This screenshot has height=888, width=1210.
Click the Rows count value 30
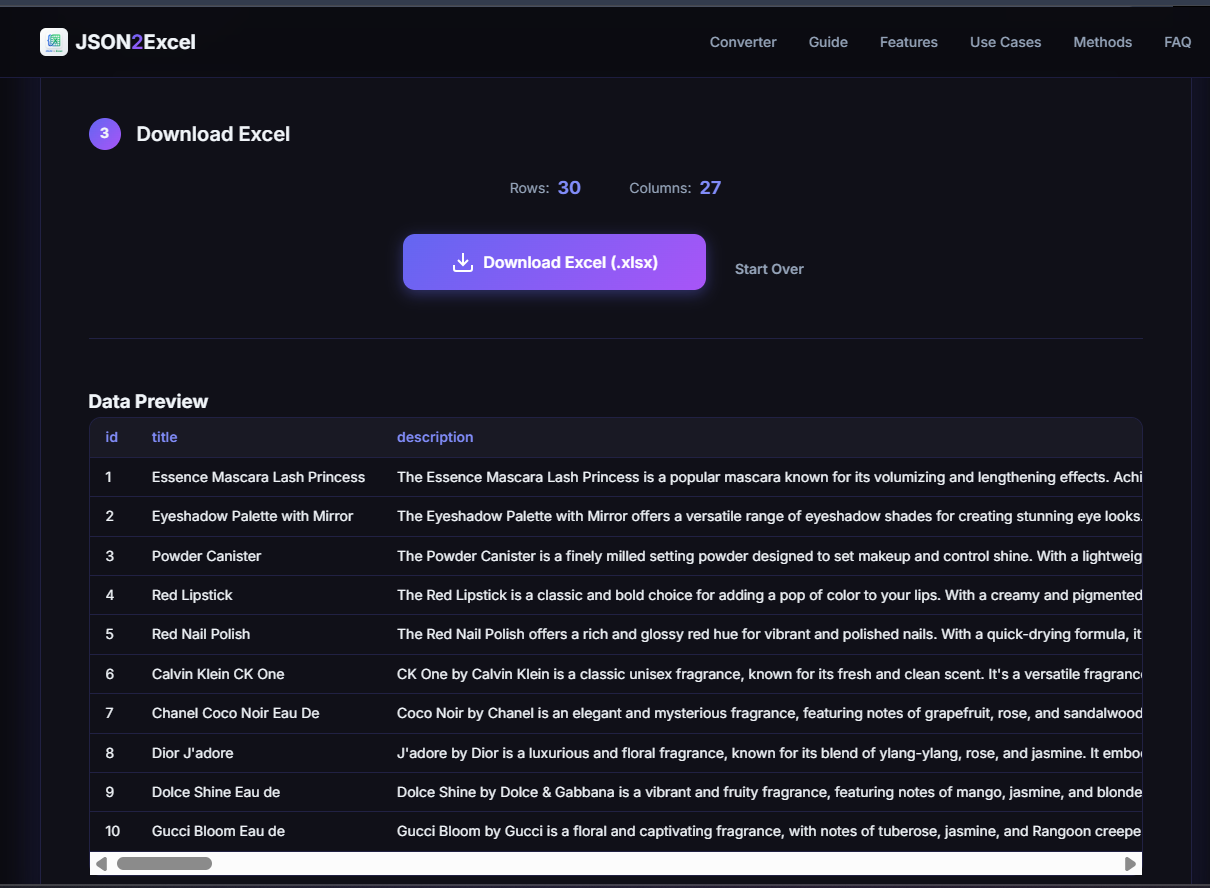(569, 188)
